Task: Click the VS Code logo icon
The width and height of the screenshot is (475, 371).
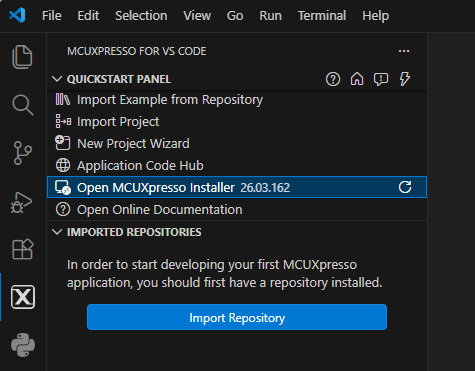Action: tap(17, 15)
